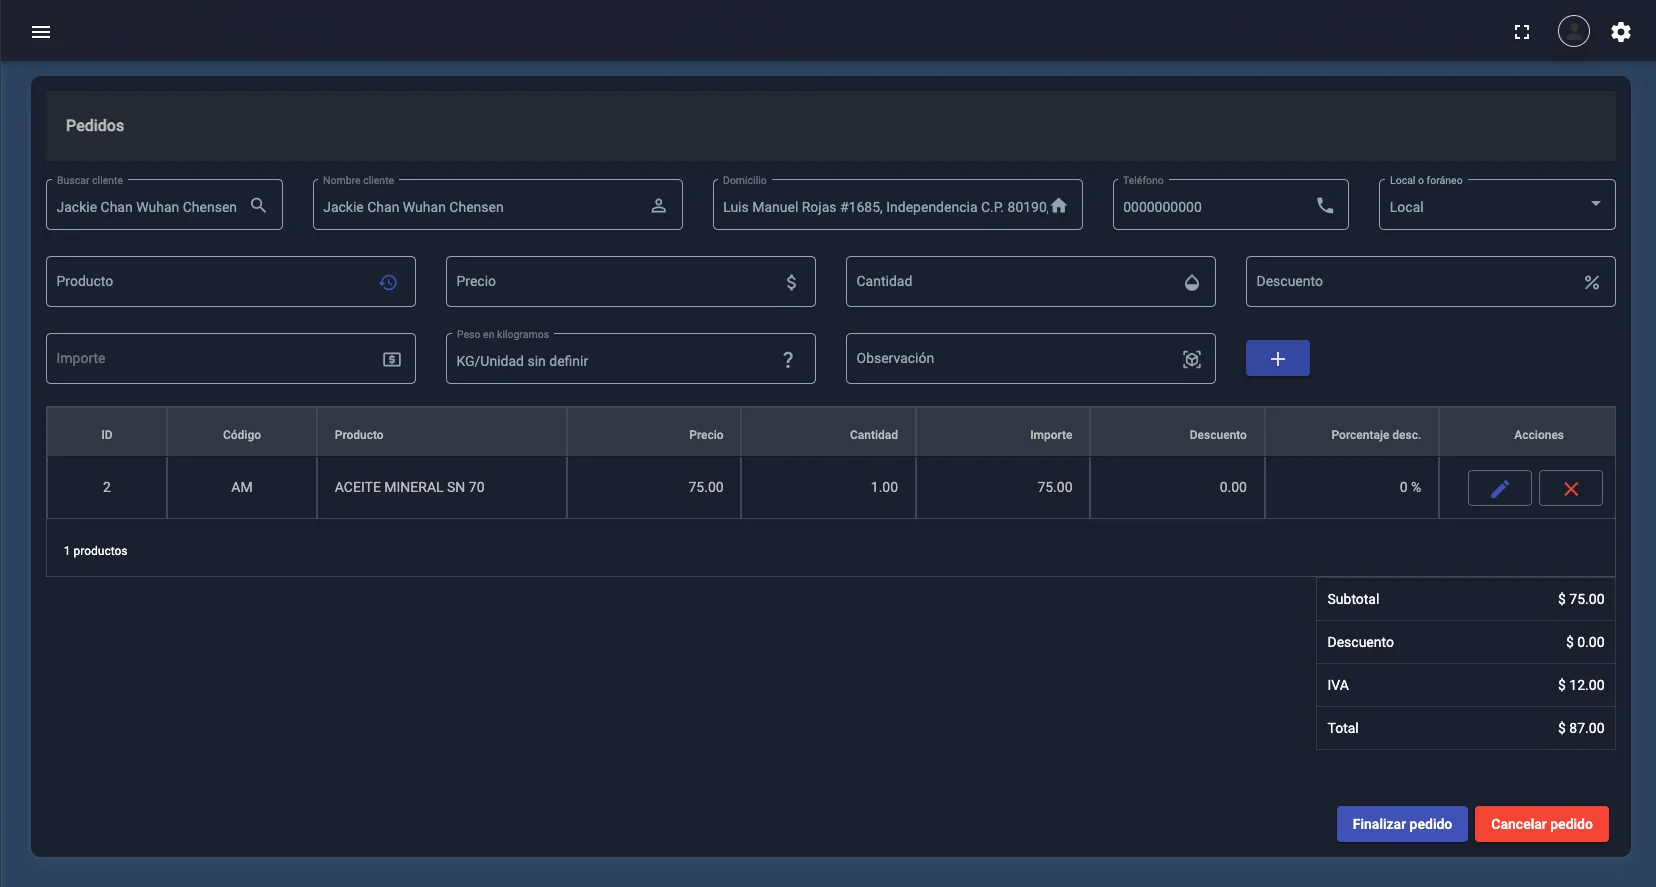Viewport: 1656px width, 887px height.
Task: Click the AM code cell
Action: click(x=242, y=487)
